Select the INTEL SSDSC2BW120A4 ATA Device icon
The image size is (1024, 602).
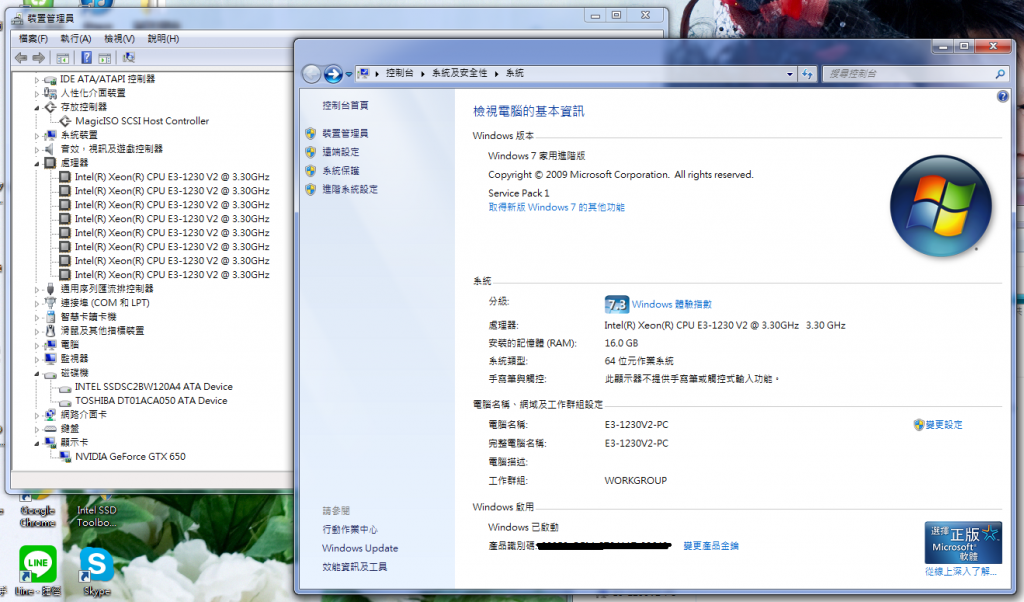click(x=65, y=387)
